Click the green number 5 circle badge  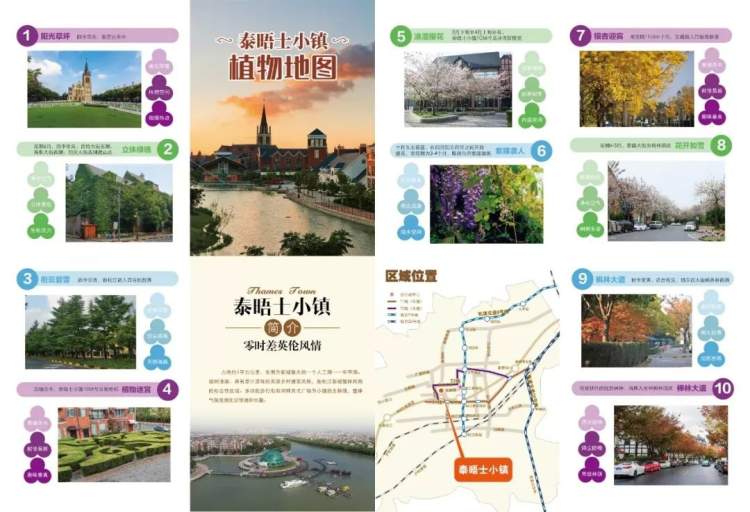click(401, 36)
